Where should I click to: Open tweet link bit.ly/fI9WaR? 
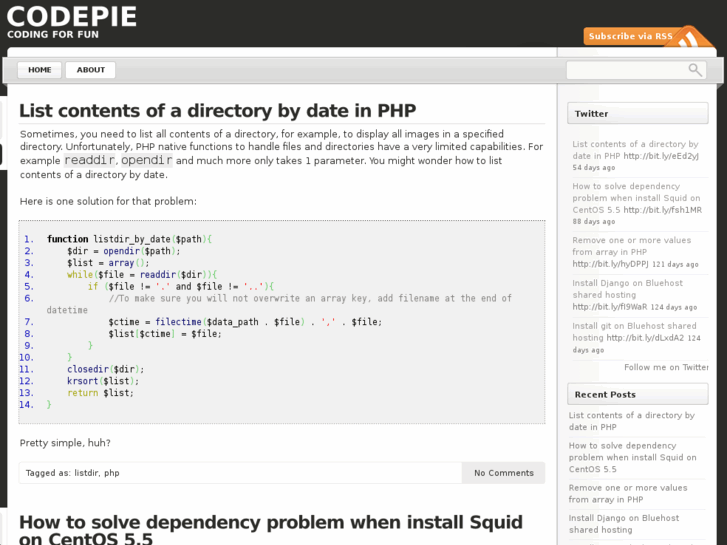(610, 307)
